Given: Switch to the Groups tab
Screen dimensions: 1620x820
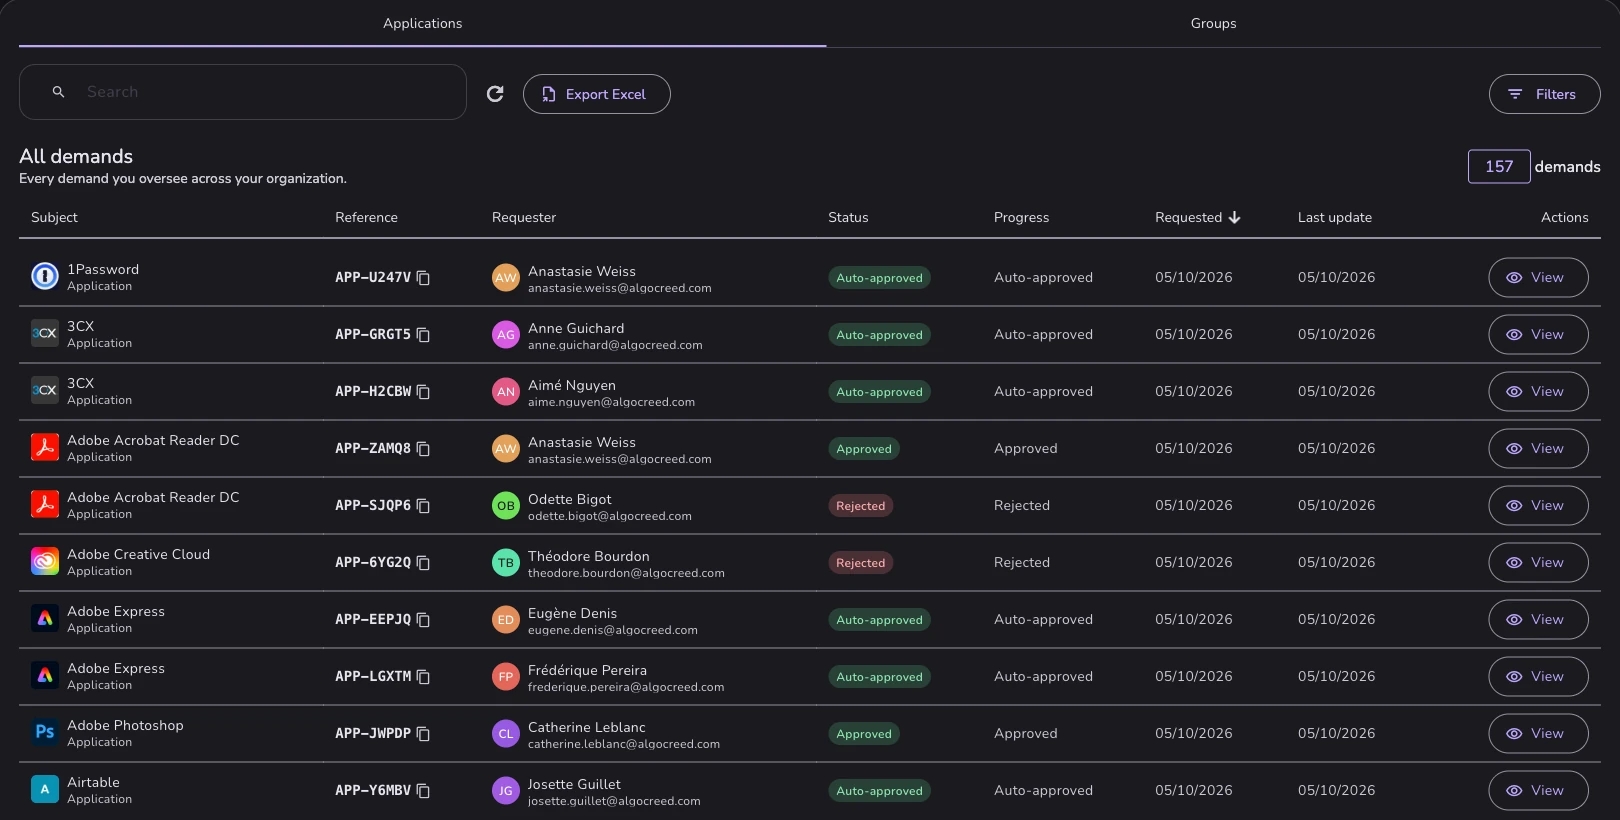Looking at the screenshot, I should coord(1213,23).
